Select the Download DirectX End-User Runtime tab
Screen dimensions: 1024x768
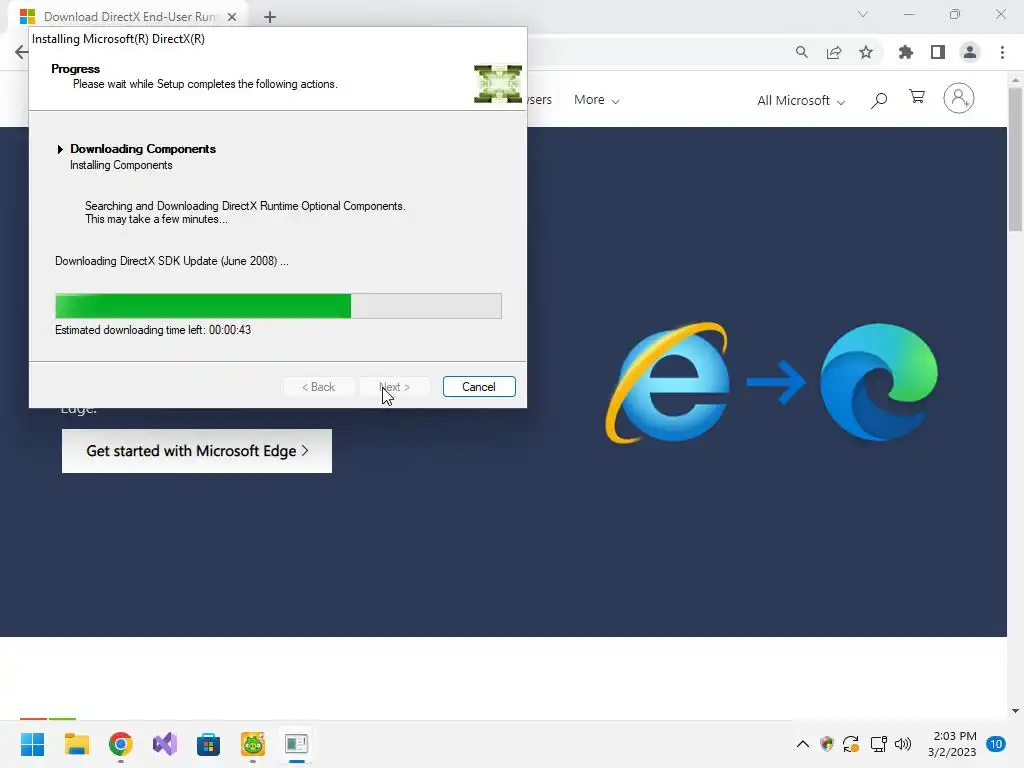pos(129,17)
